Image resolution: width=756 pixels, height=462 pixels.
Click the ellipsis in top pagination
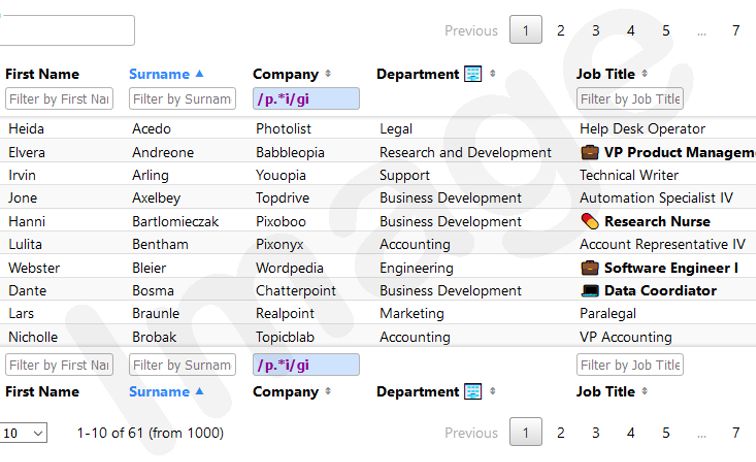[x=701, y=31]
